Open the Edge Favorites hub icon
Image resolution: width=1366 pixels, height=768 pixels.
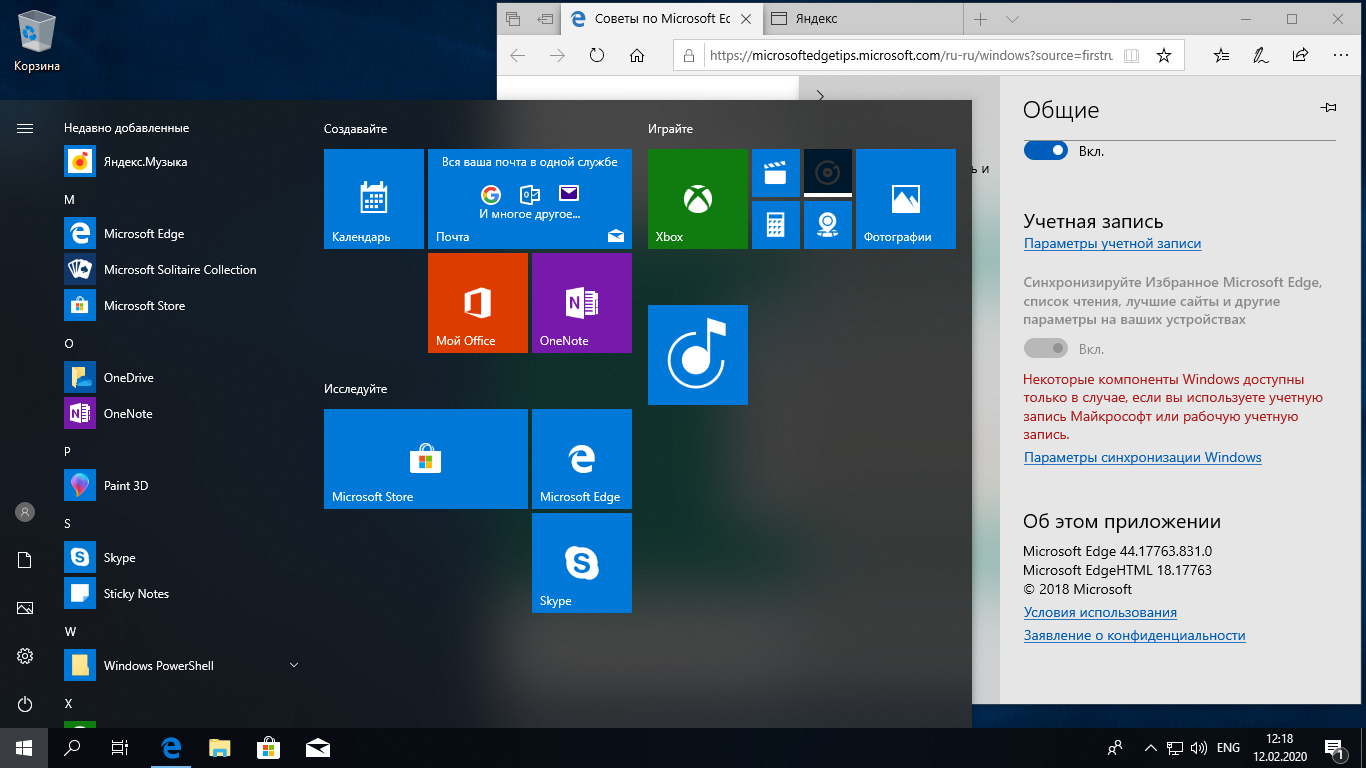pyautogui.click(x=1221, y=56)
